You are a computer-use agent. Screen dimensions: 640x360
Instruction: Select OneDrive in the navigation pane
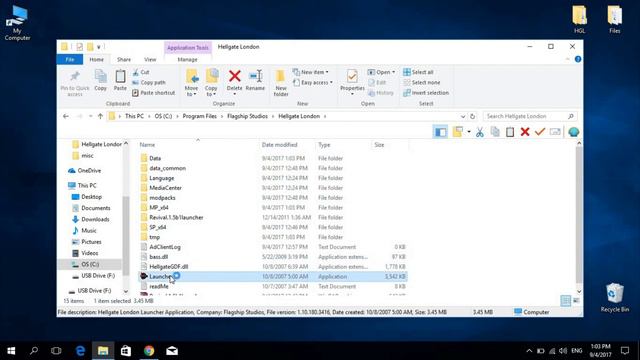click(89, 171)
